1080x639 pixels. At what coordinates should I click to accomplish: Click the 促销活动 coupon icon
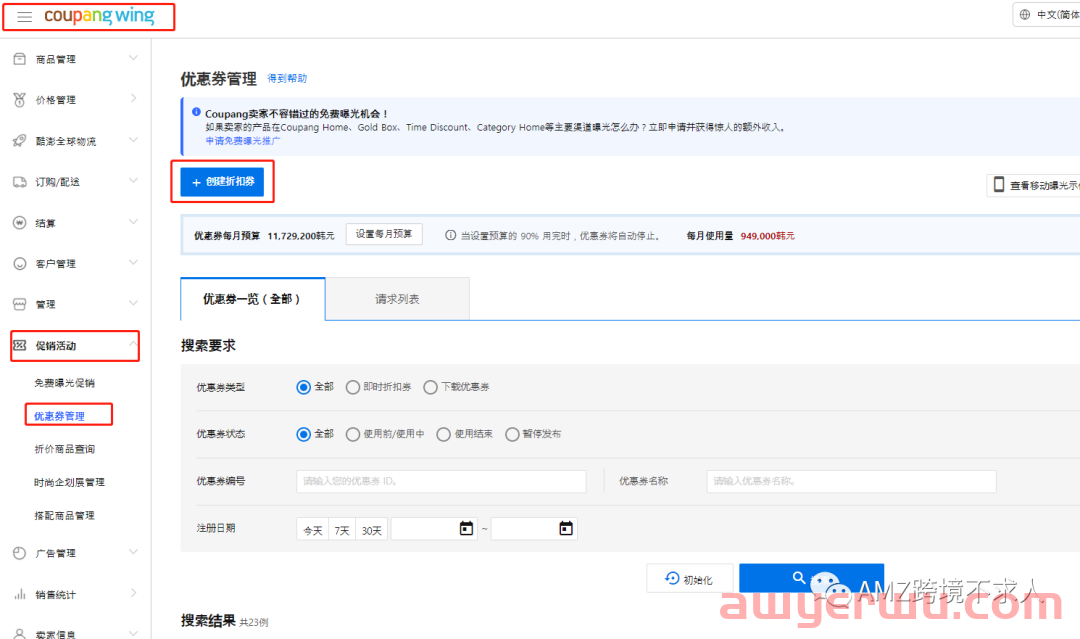coord(19,345)
